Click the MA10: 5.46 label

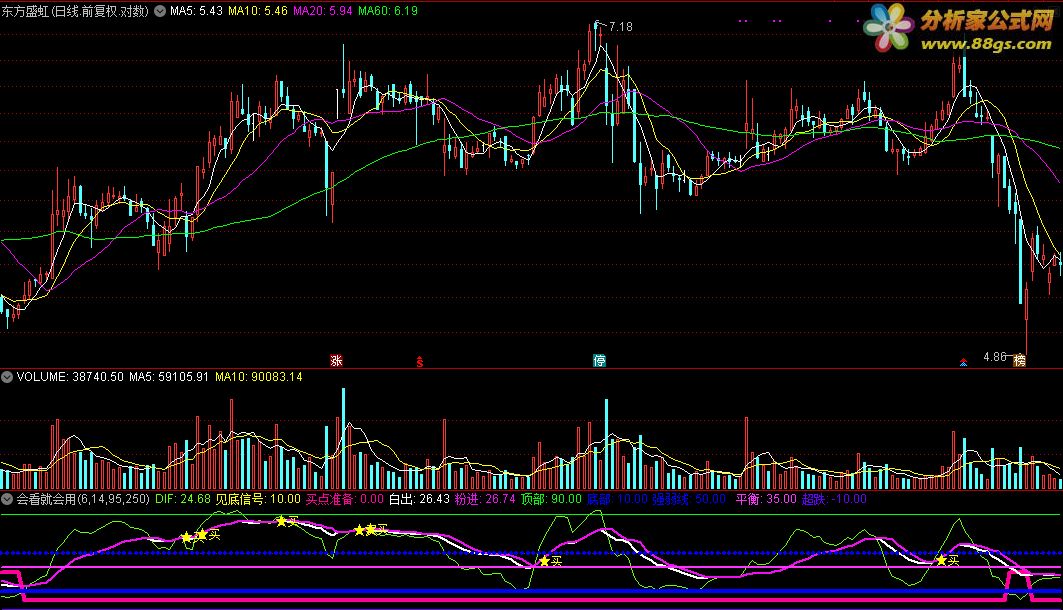[x=258, y=11]
